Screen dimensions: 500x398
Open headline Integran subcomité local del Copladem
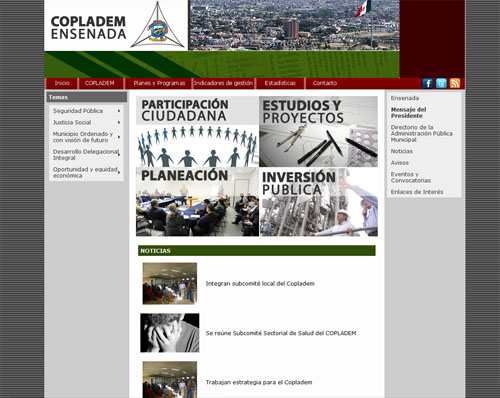[x=260, y=284]
